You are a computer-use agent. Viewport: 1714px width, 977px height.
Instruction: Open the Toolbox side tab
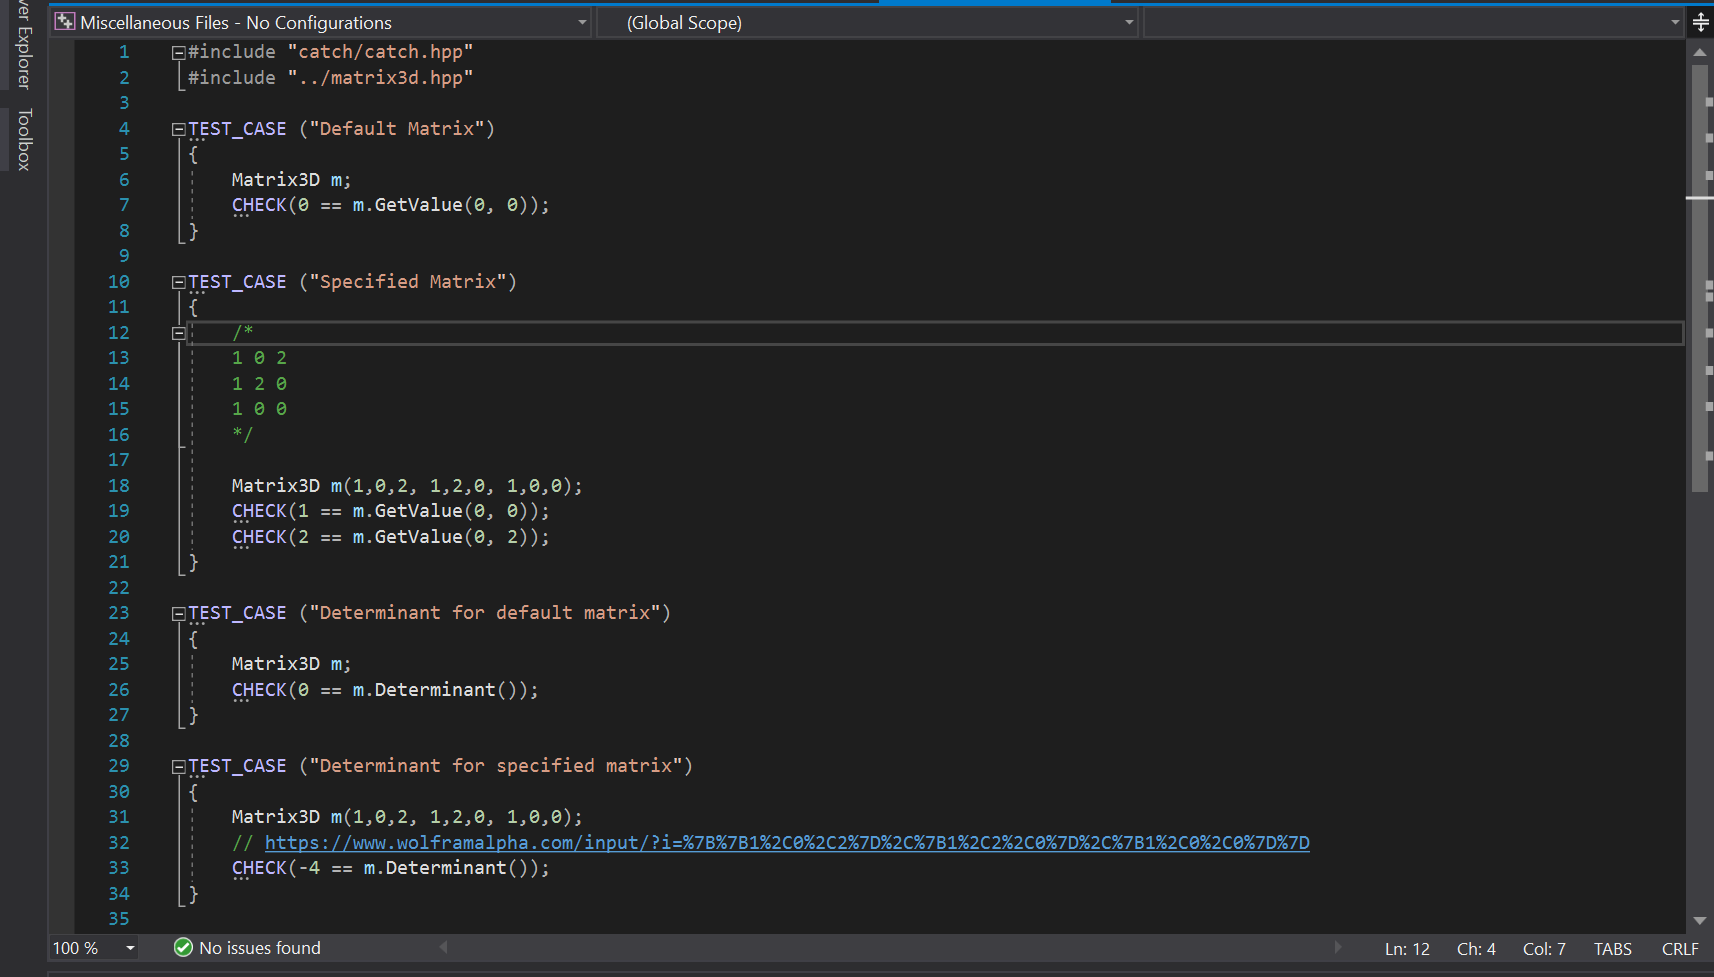[x=24, y=139]
